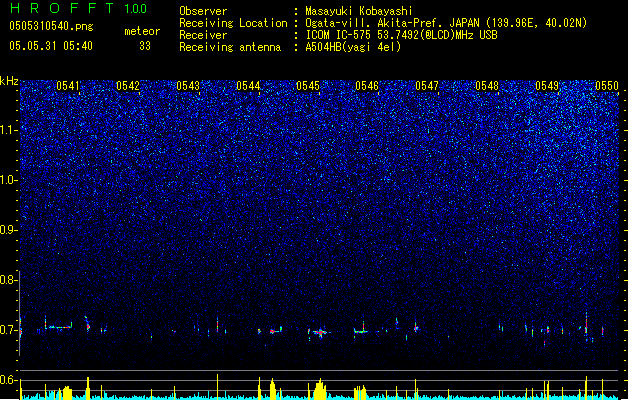Click the meteor count value 33
This screenshot has width=629, height=400.
[x=145, y=46]
